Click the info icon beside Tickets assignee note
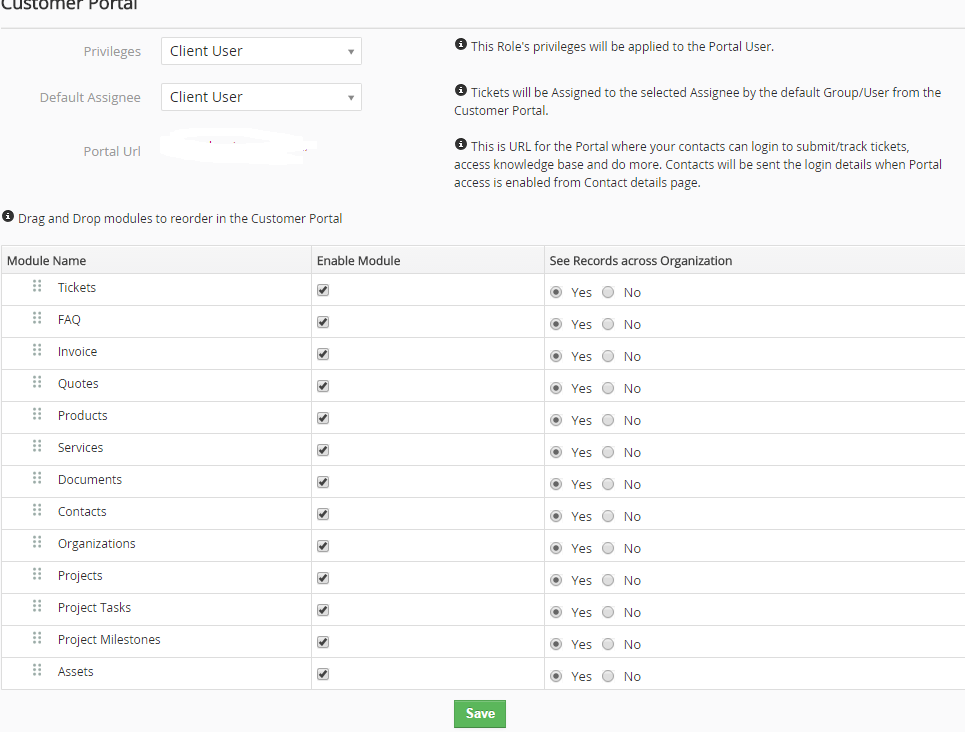Screen dimensions: 965x732 tap(460, 90)
